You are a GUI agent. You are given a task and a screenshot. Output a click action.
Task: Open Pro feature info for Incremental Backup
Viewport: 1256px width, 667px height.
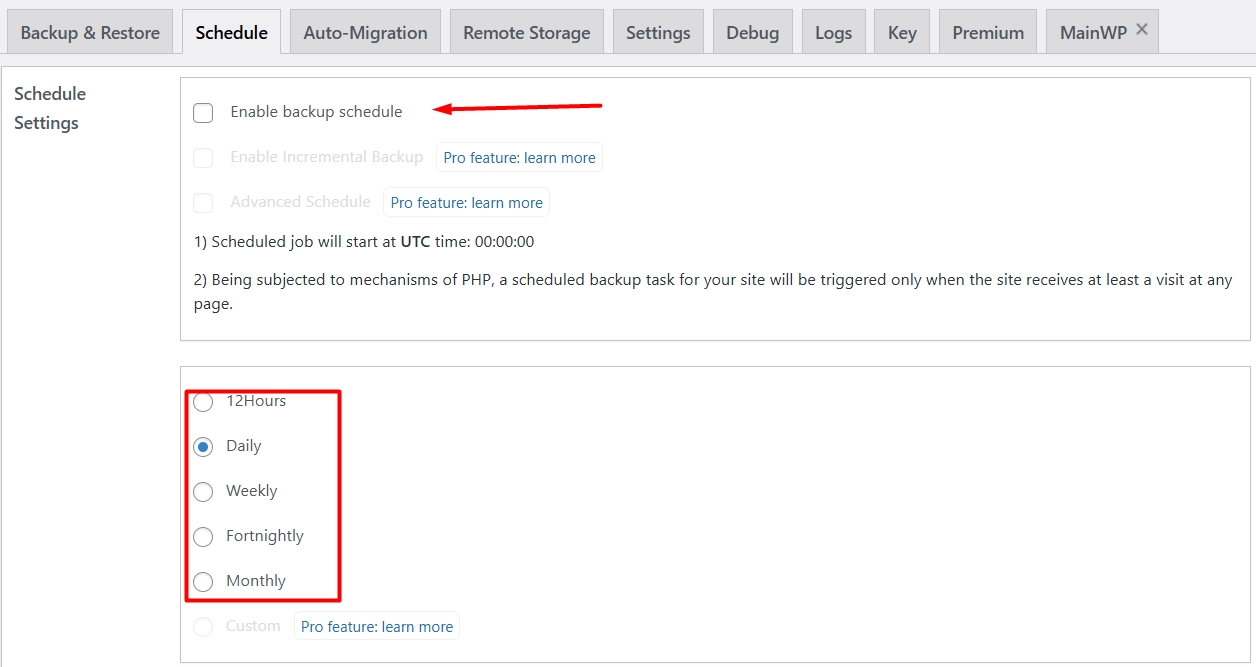(x=519, y=157)
